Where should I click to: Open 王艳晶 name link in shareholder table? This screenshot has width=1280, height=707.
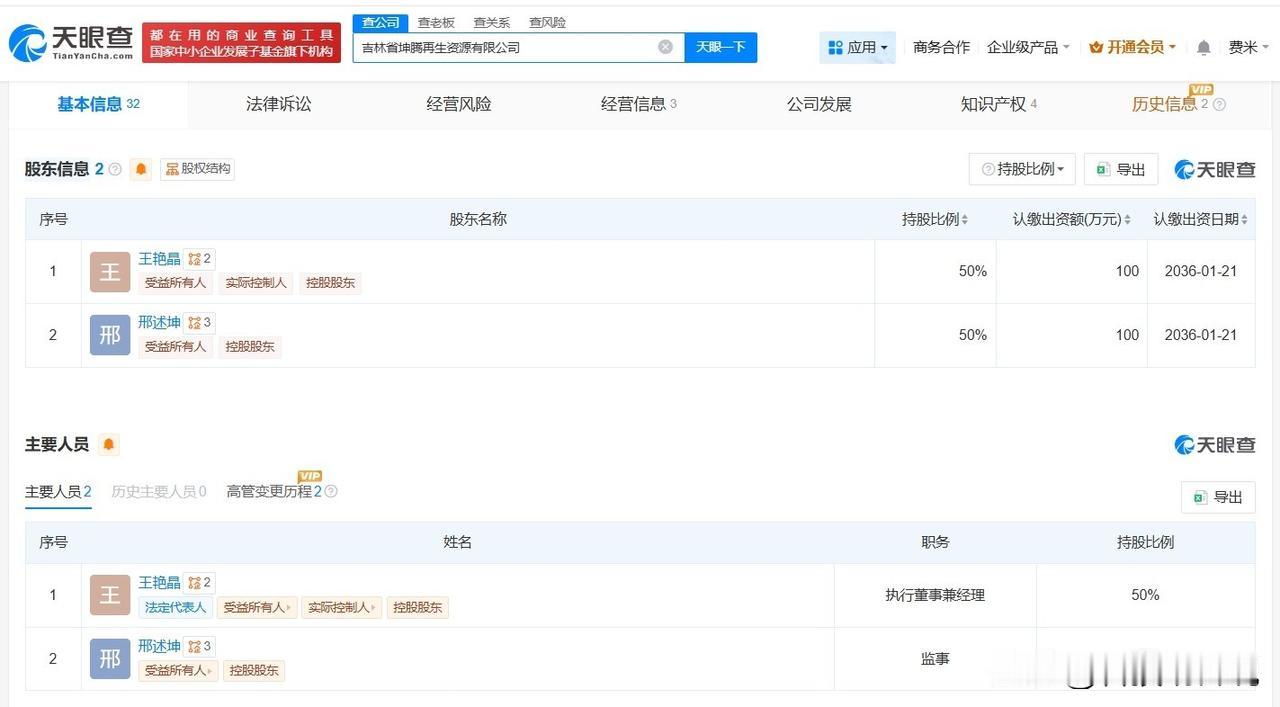[x=159, y=259]
